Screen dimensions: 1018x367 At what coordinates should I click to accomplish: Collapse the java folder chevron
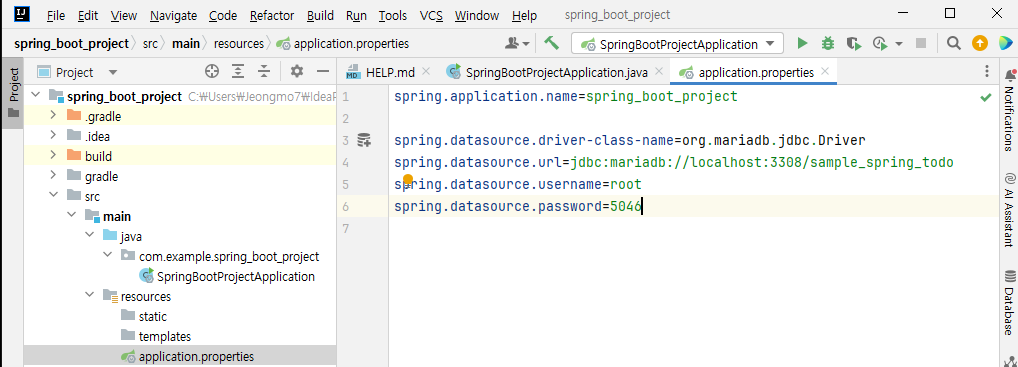[90, 236]
